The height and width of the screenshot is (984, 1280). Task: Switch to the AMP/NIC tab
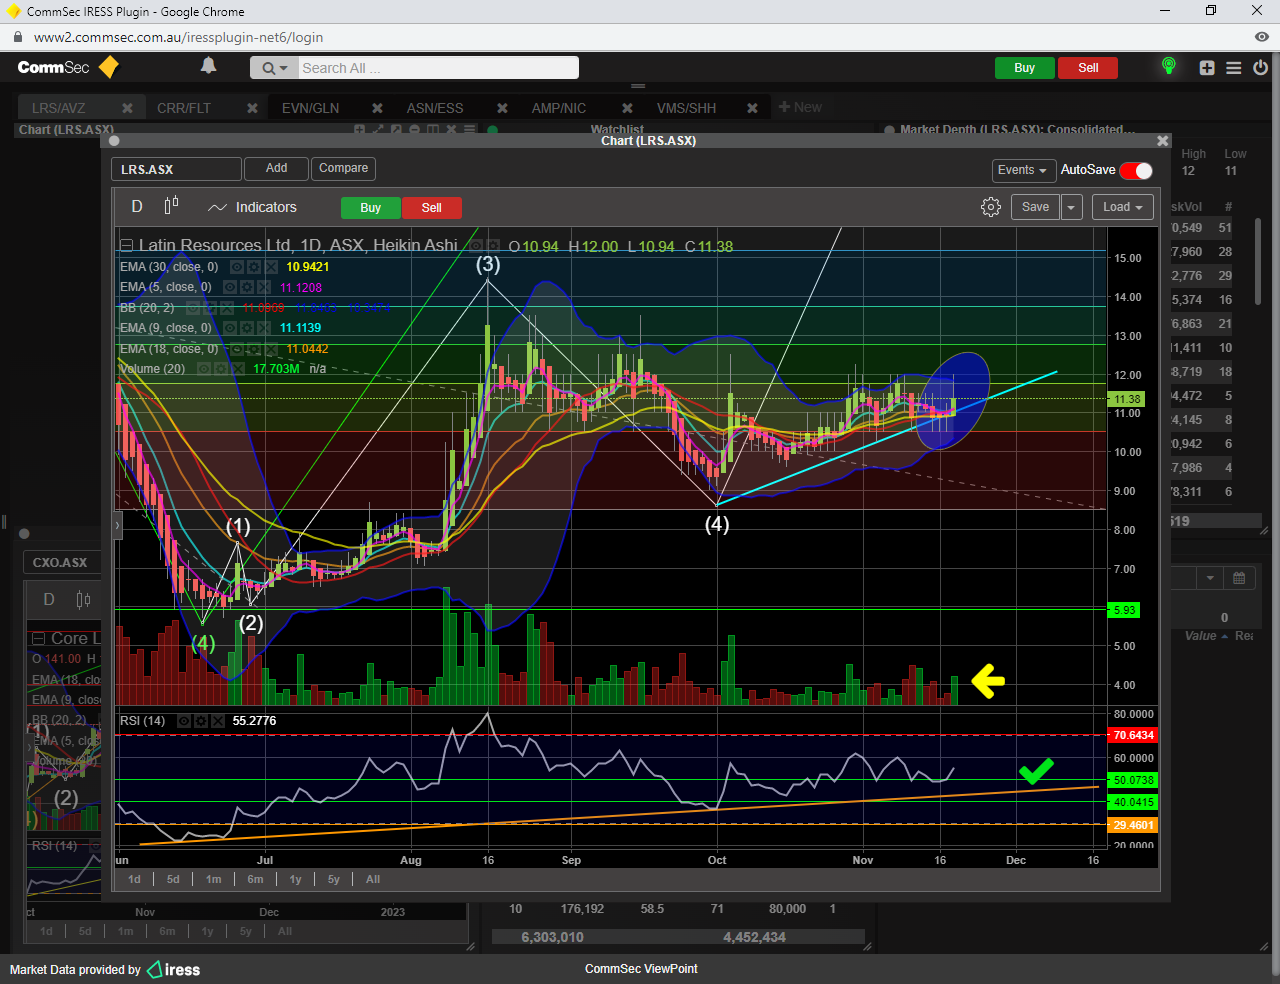(559, 108)
